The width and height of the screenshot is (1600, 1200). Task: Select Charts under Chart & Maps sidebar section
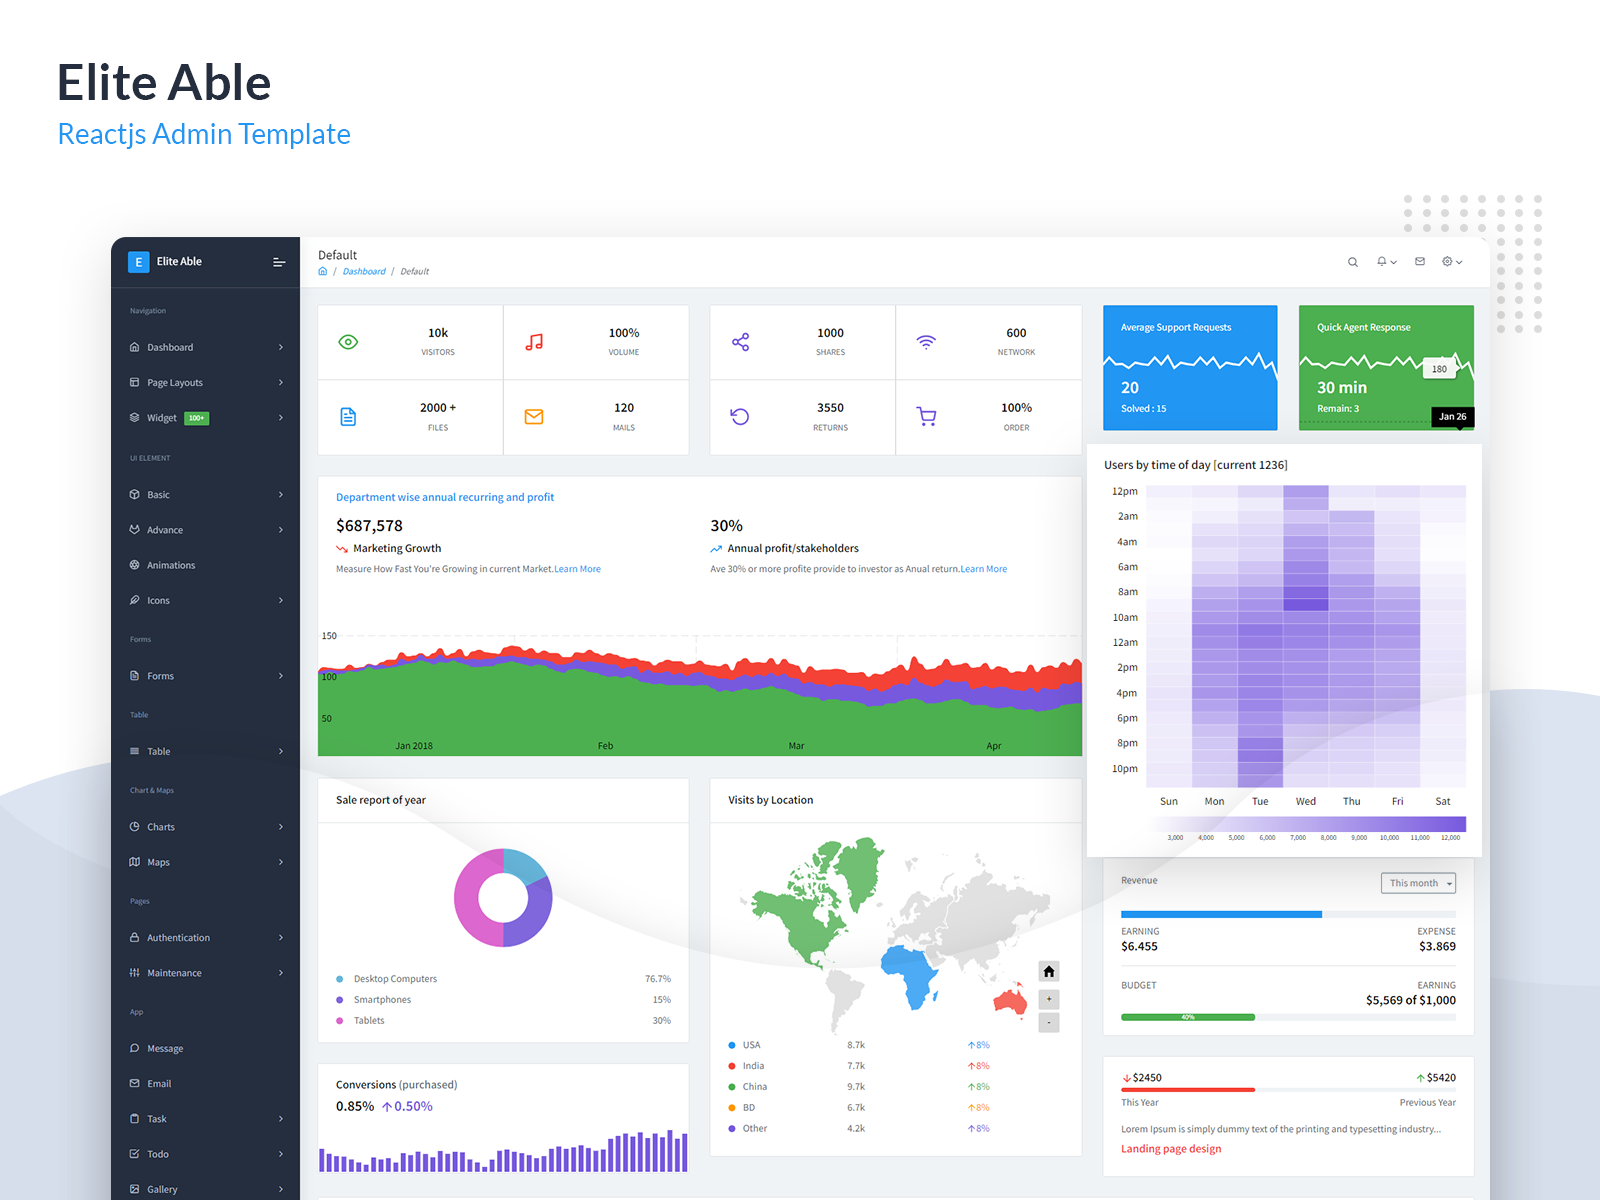[x=161, y=826]
